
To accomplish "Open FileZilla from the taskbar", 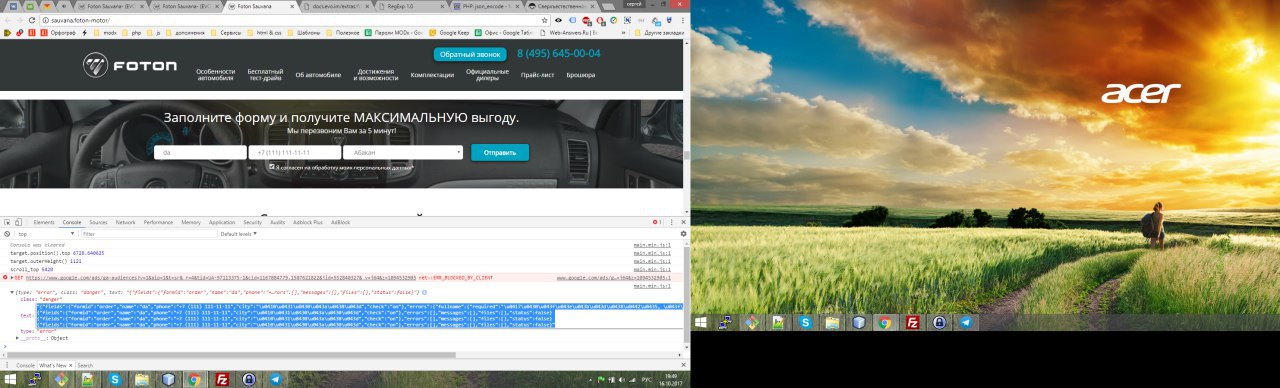I will [221, 379].
